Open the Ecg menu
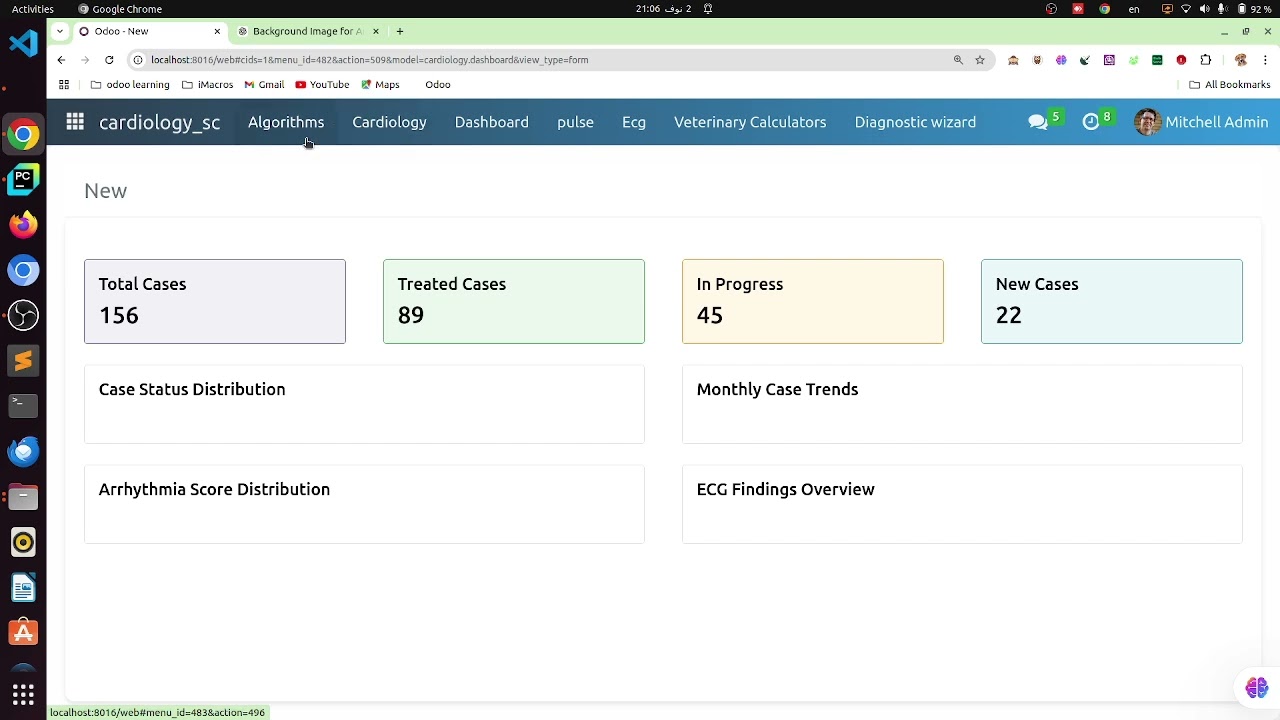 pos(634,122)
